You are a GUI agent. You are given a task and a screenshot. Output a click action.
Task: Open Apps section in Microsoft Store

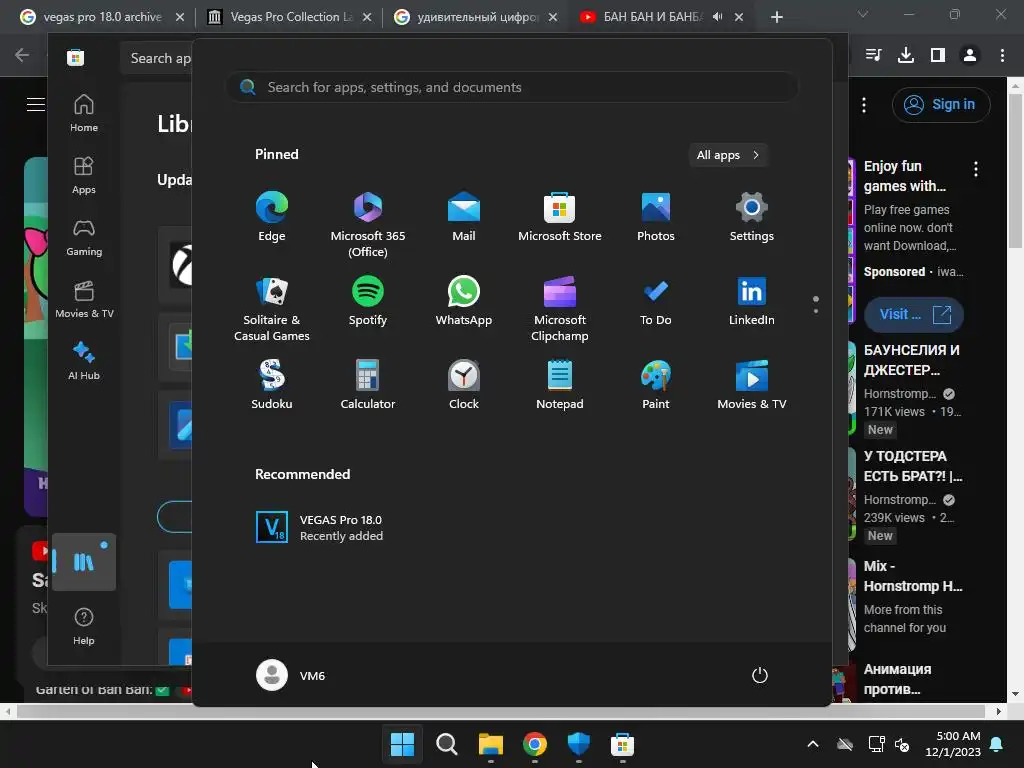(x=84, y=175)
